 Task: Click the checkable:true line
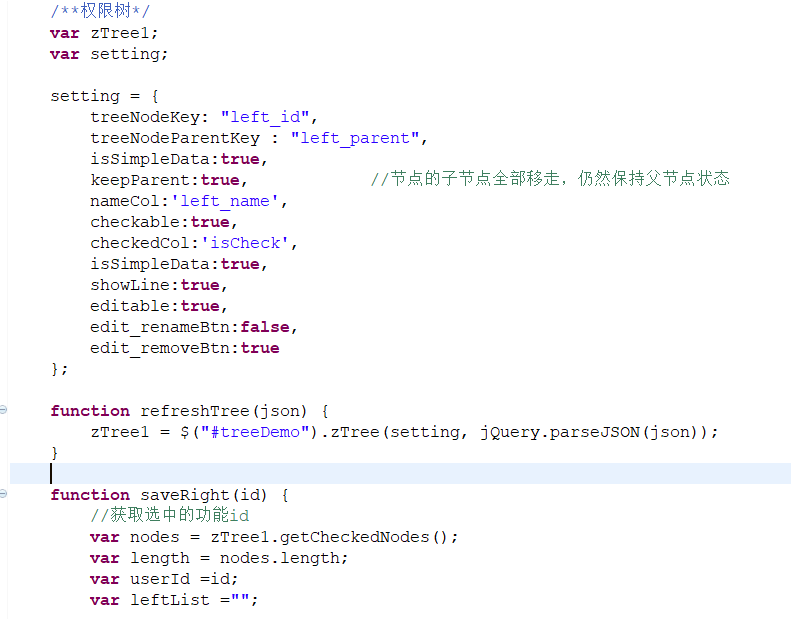tap(163, 222)
